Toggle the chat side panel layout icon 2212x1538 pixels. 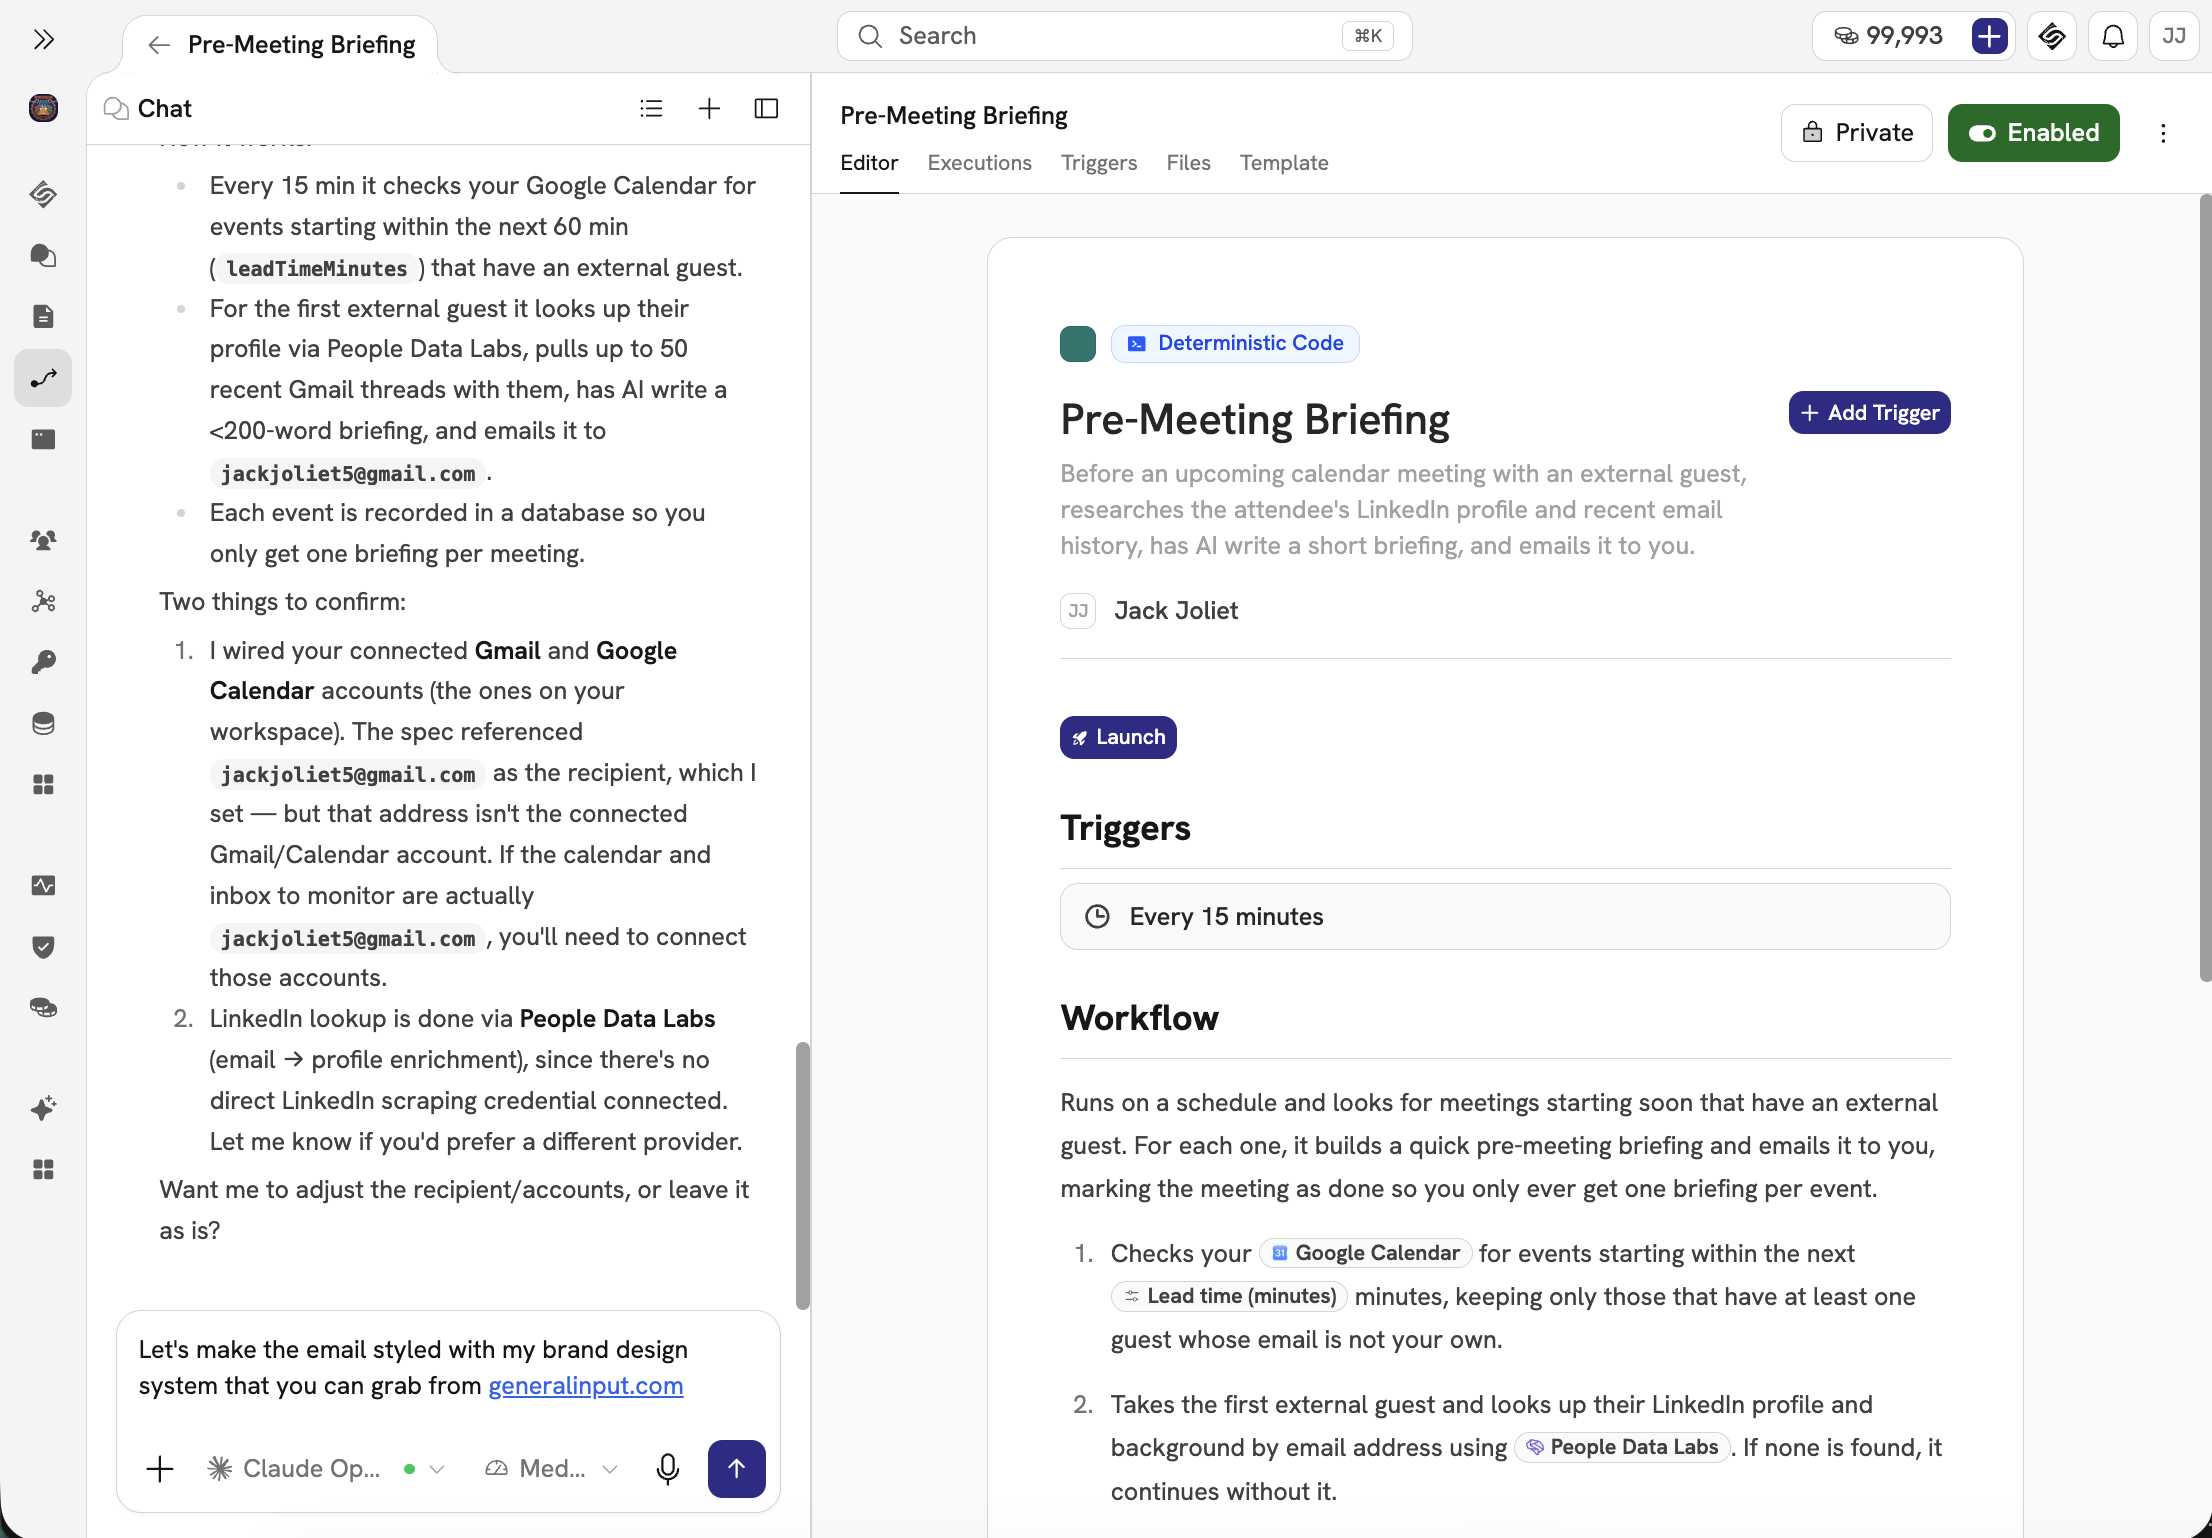tap(766, 108)
